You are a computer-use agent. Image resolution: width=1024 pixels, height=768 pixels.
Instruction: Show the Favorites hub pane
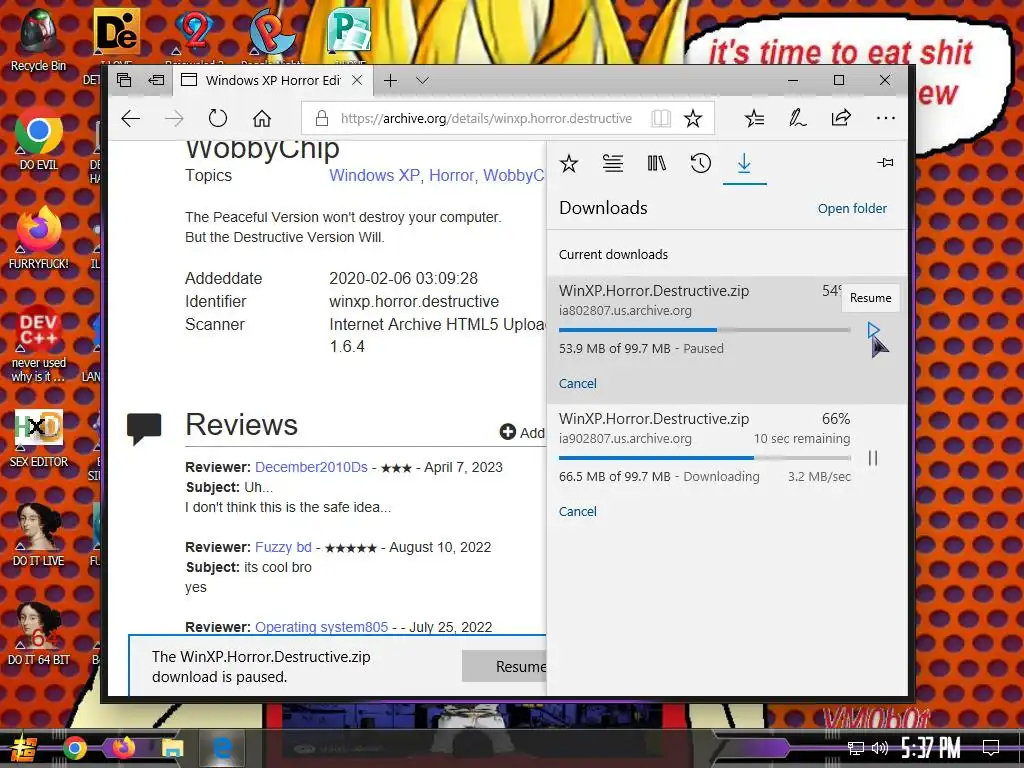point(569,163)
